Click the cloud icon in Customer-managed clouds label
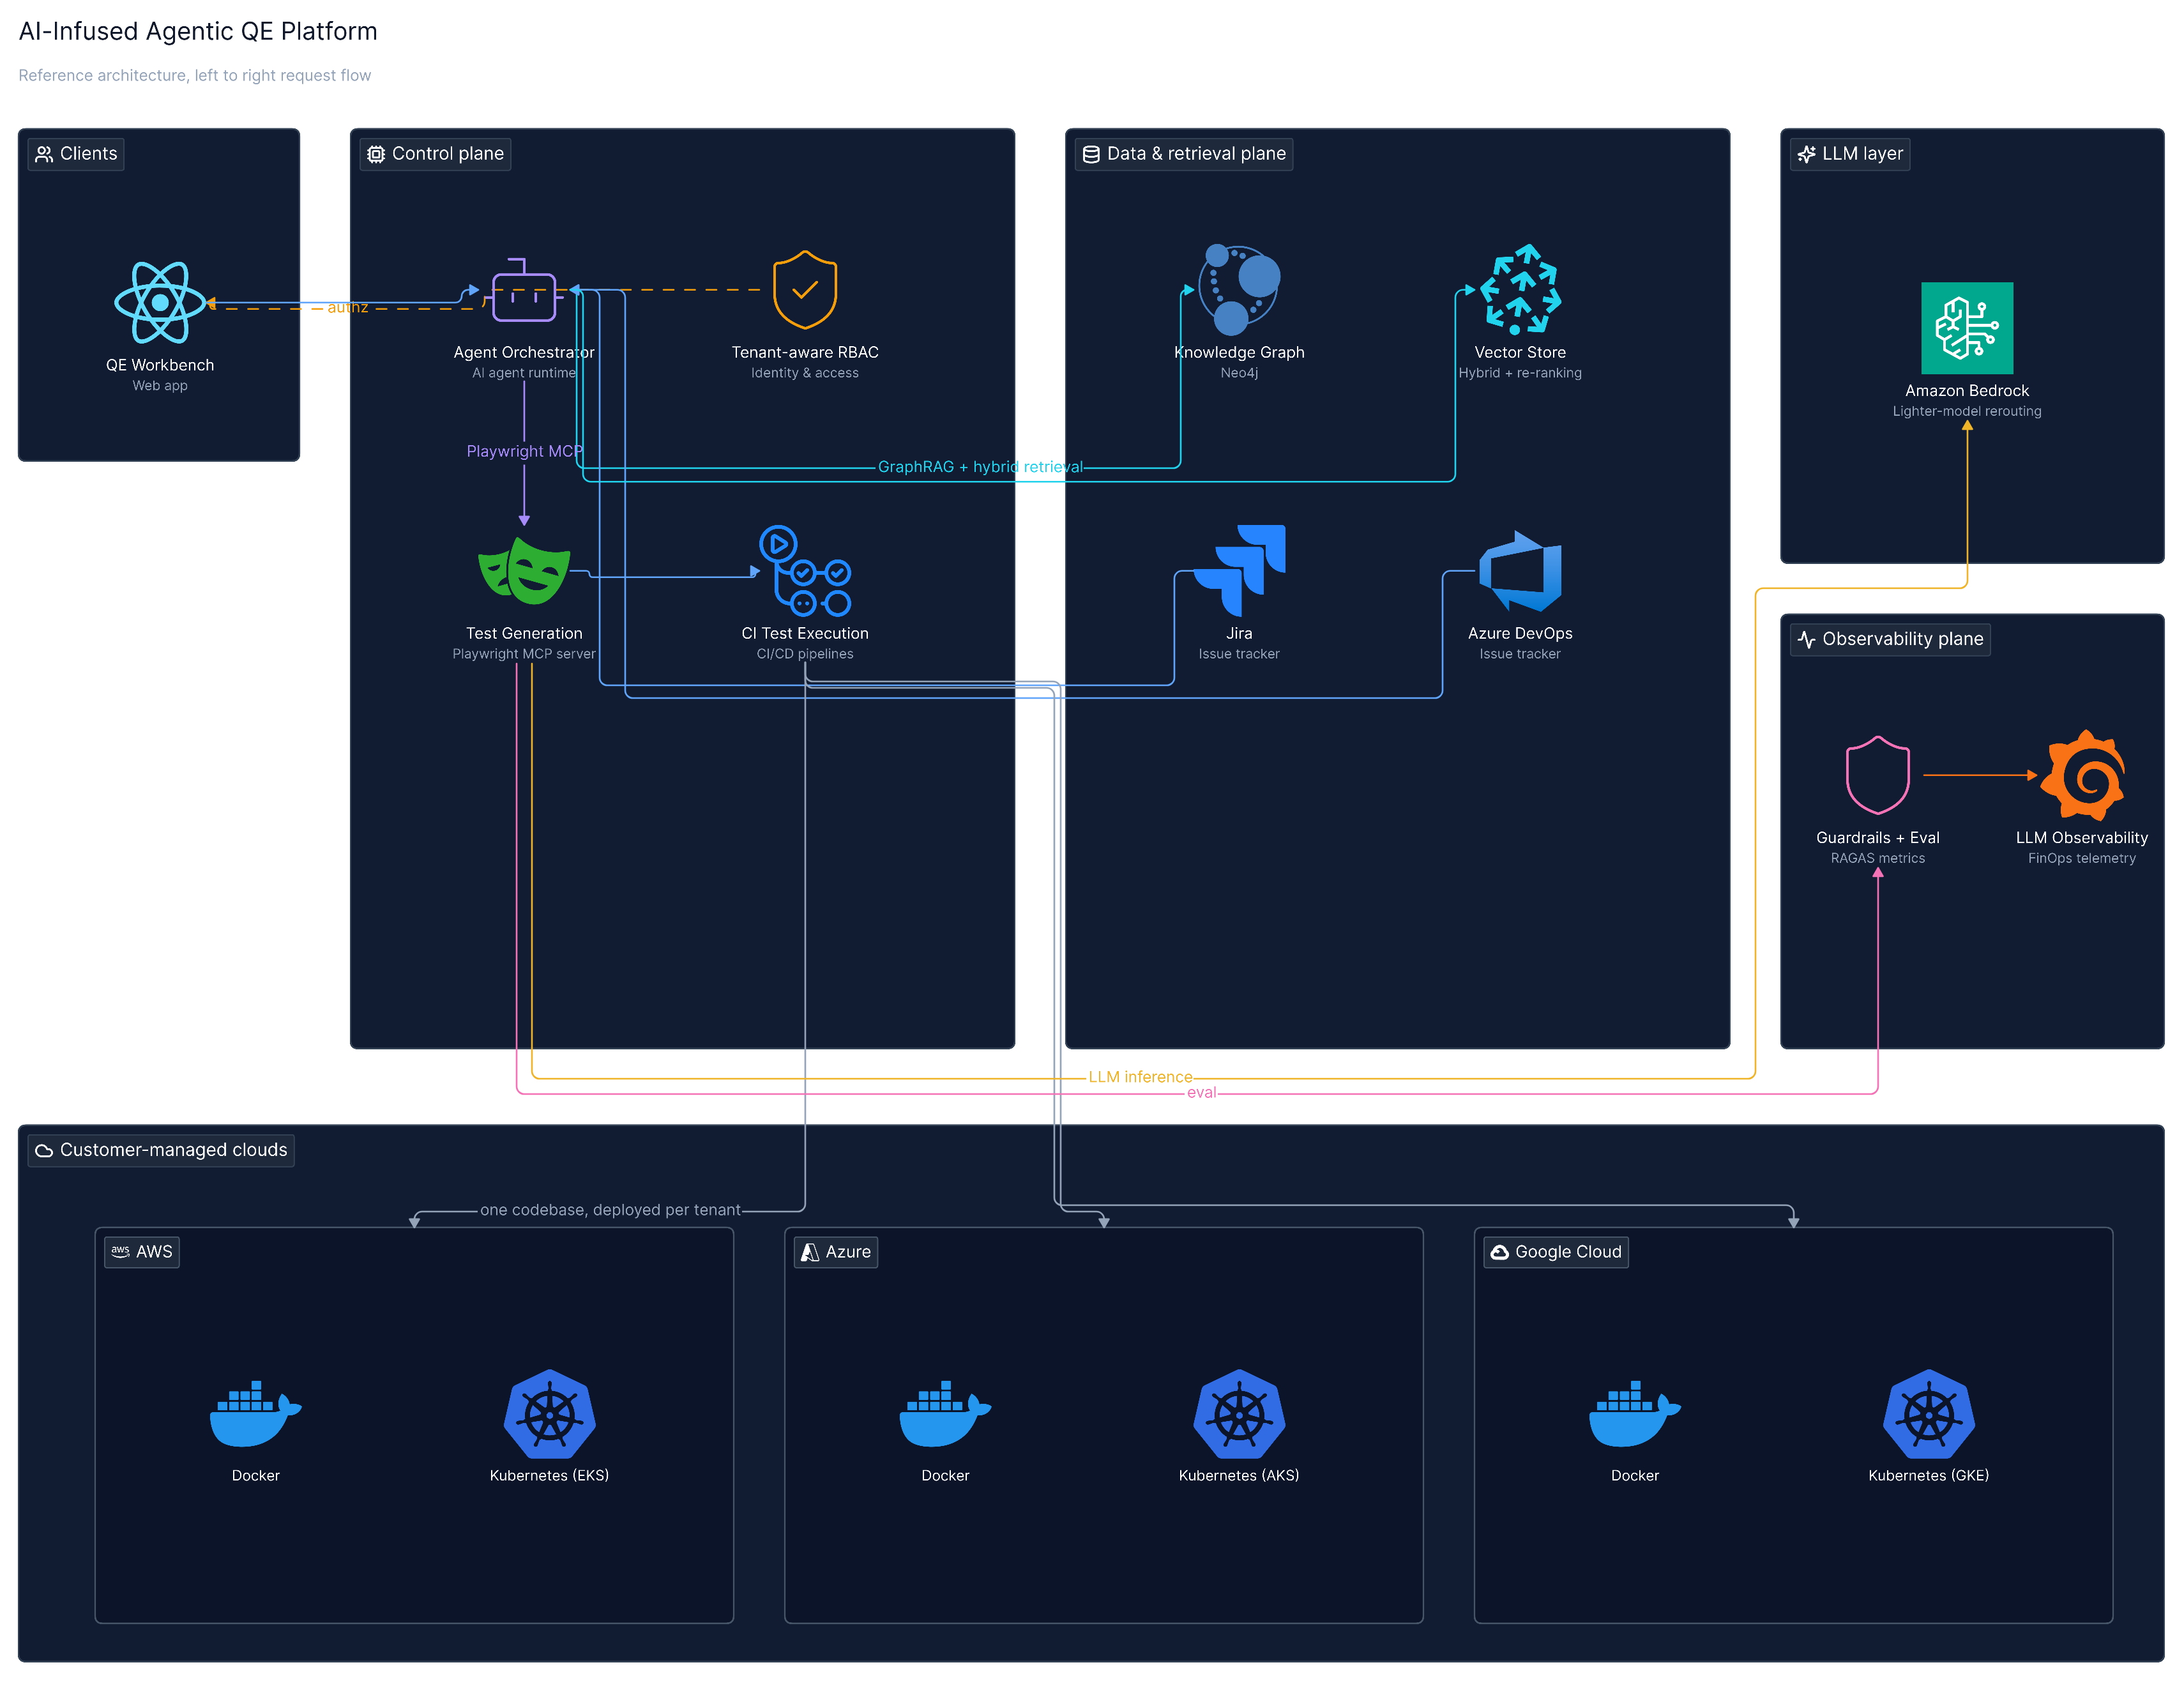Image resolution: width=2184 pixels, height=1681 pixels. point(44,1150)
